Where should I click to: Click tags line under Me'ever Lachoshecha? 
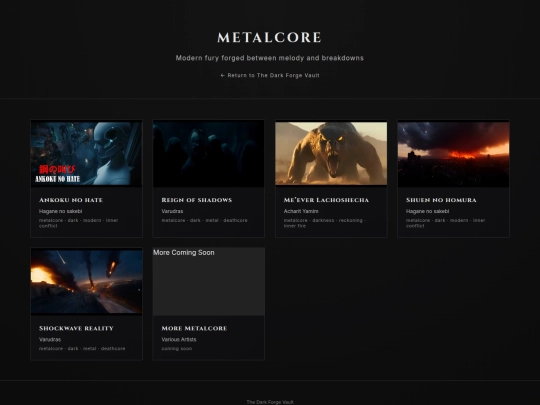(x=325, y=223)
